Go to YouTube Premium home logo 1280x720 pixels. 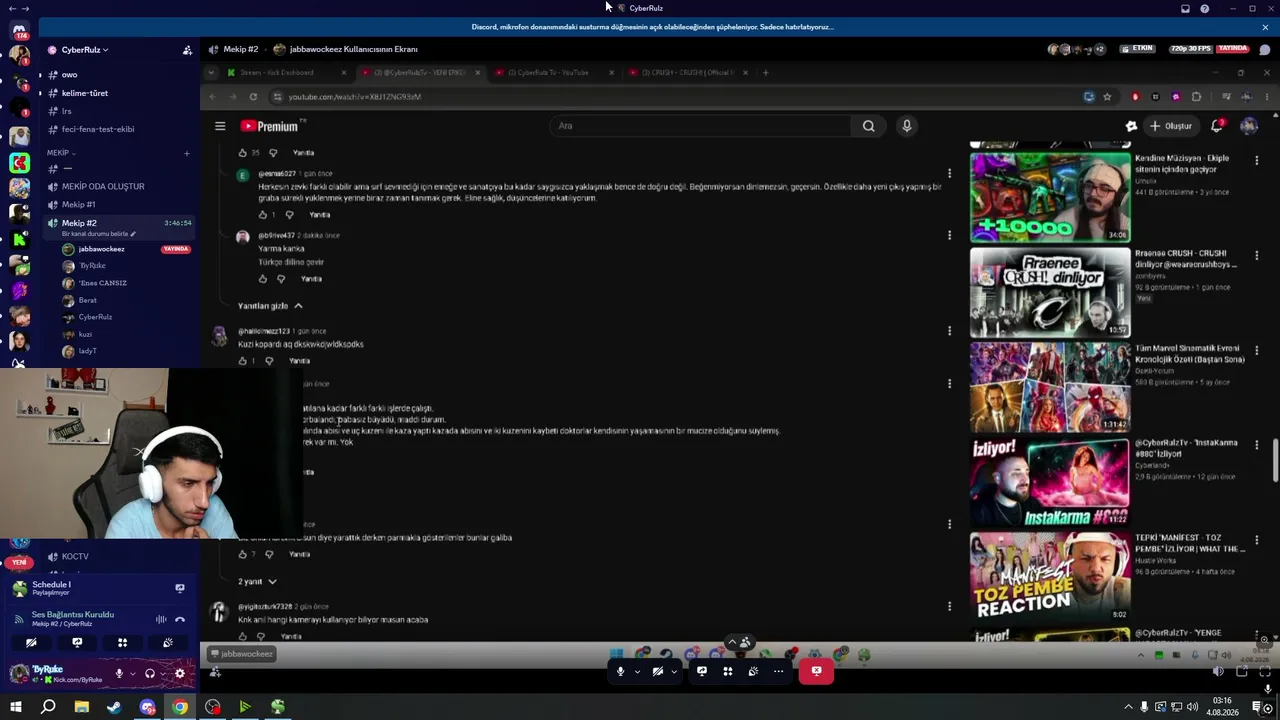click(270, 126)
